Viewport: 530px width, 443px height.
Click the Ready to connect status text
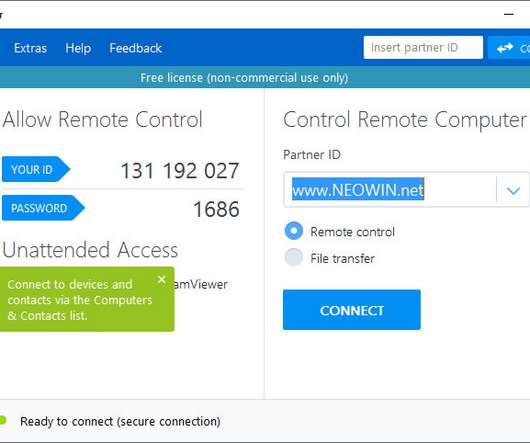point(120,421)
